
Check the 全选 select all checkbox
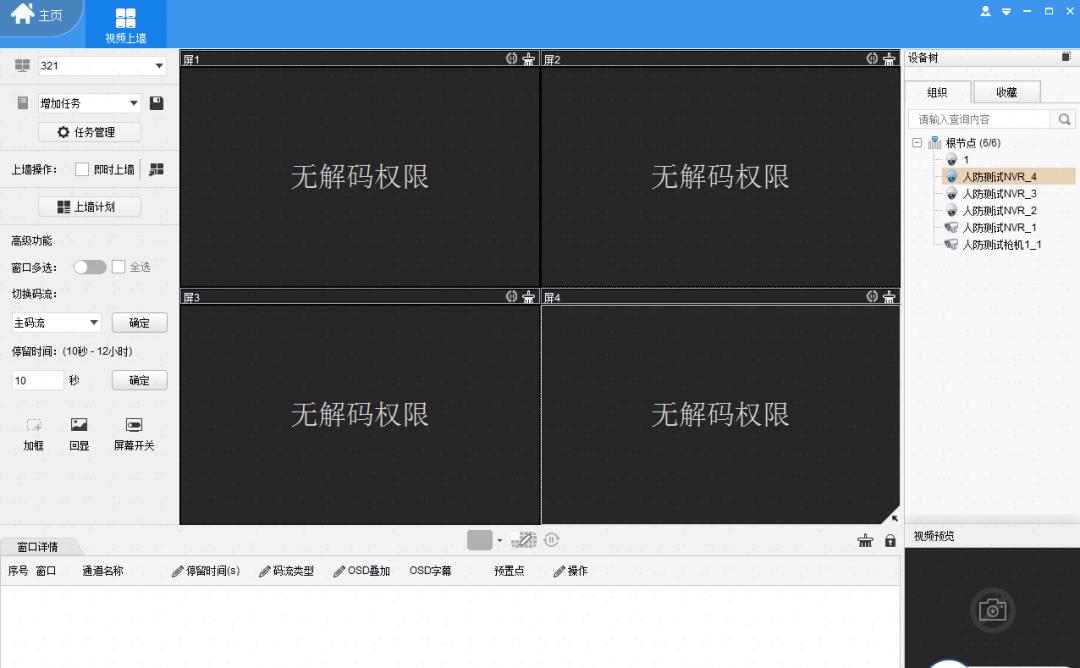click(118, 267)
